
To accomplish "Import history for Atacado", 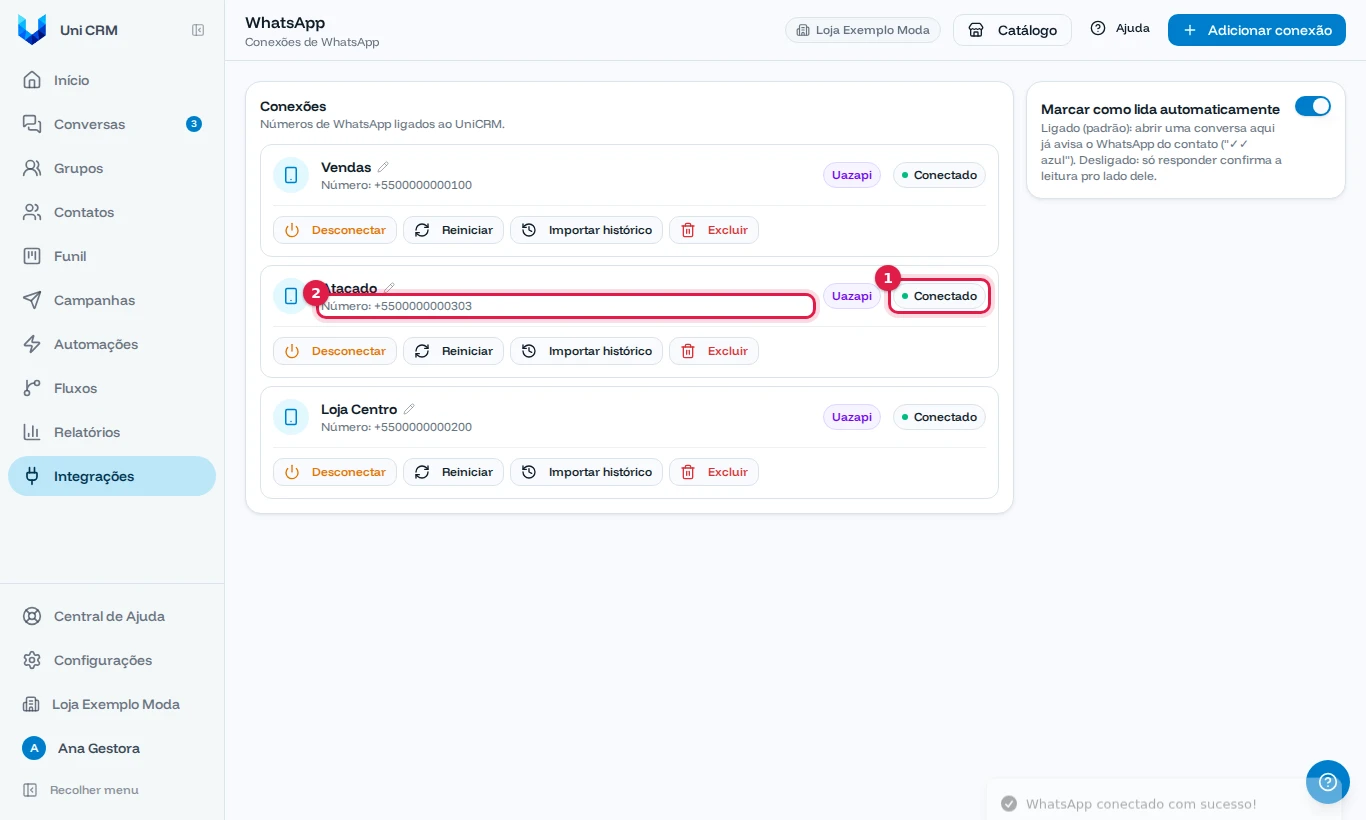I will tap(586, 351).
